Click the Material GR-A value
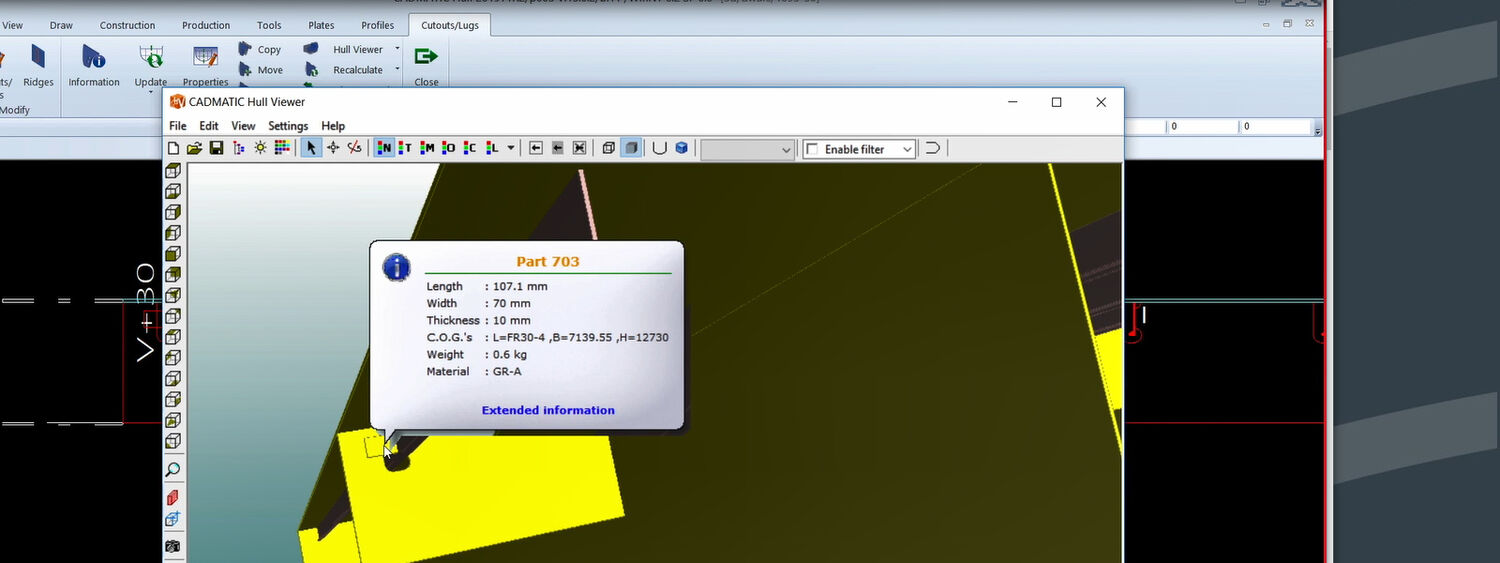Image resolution: width=1500 pixels, height=563 pixels. [507, 371]
